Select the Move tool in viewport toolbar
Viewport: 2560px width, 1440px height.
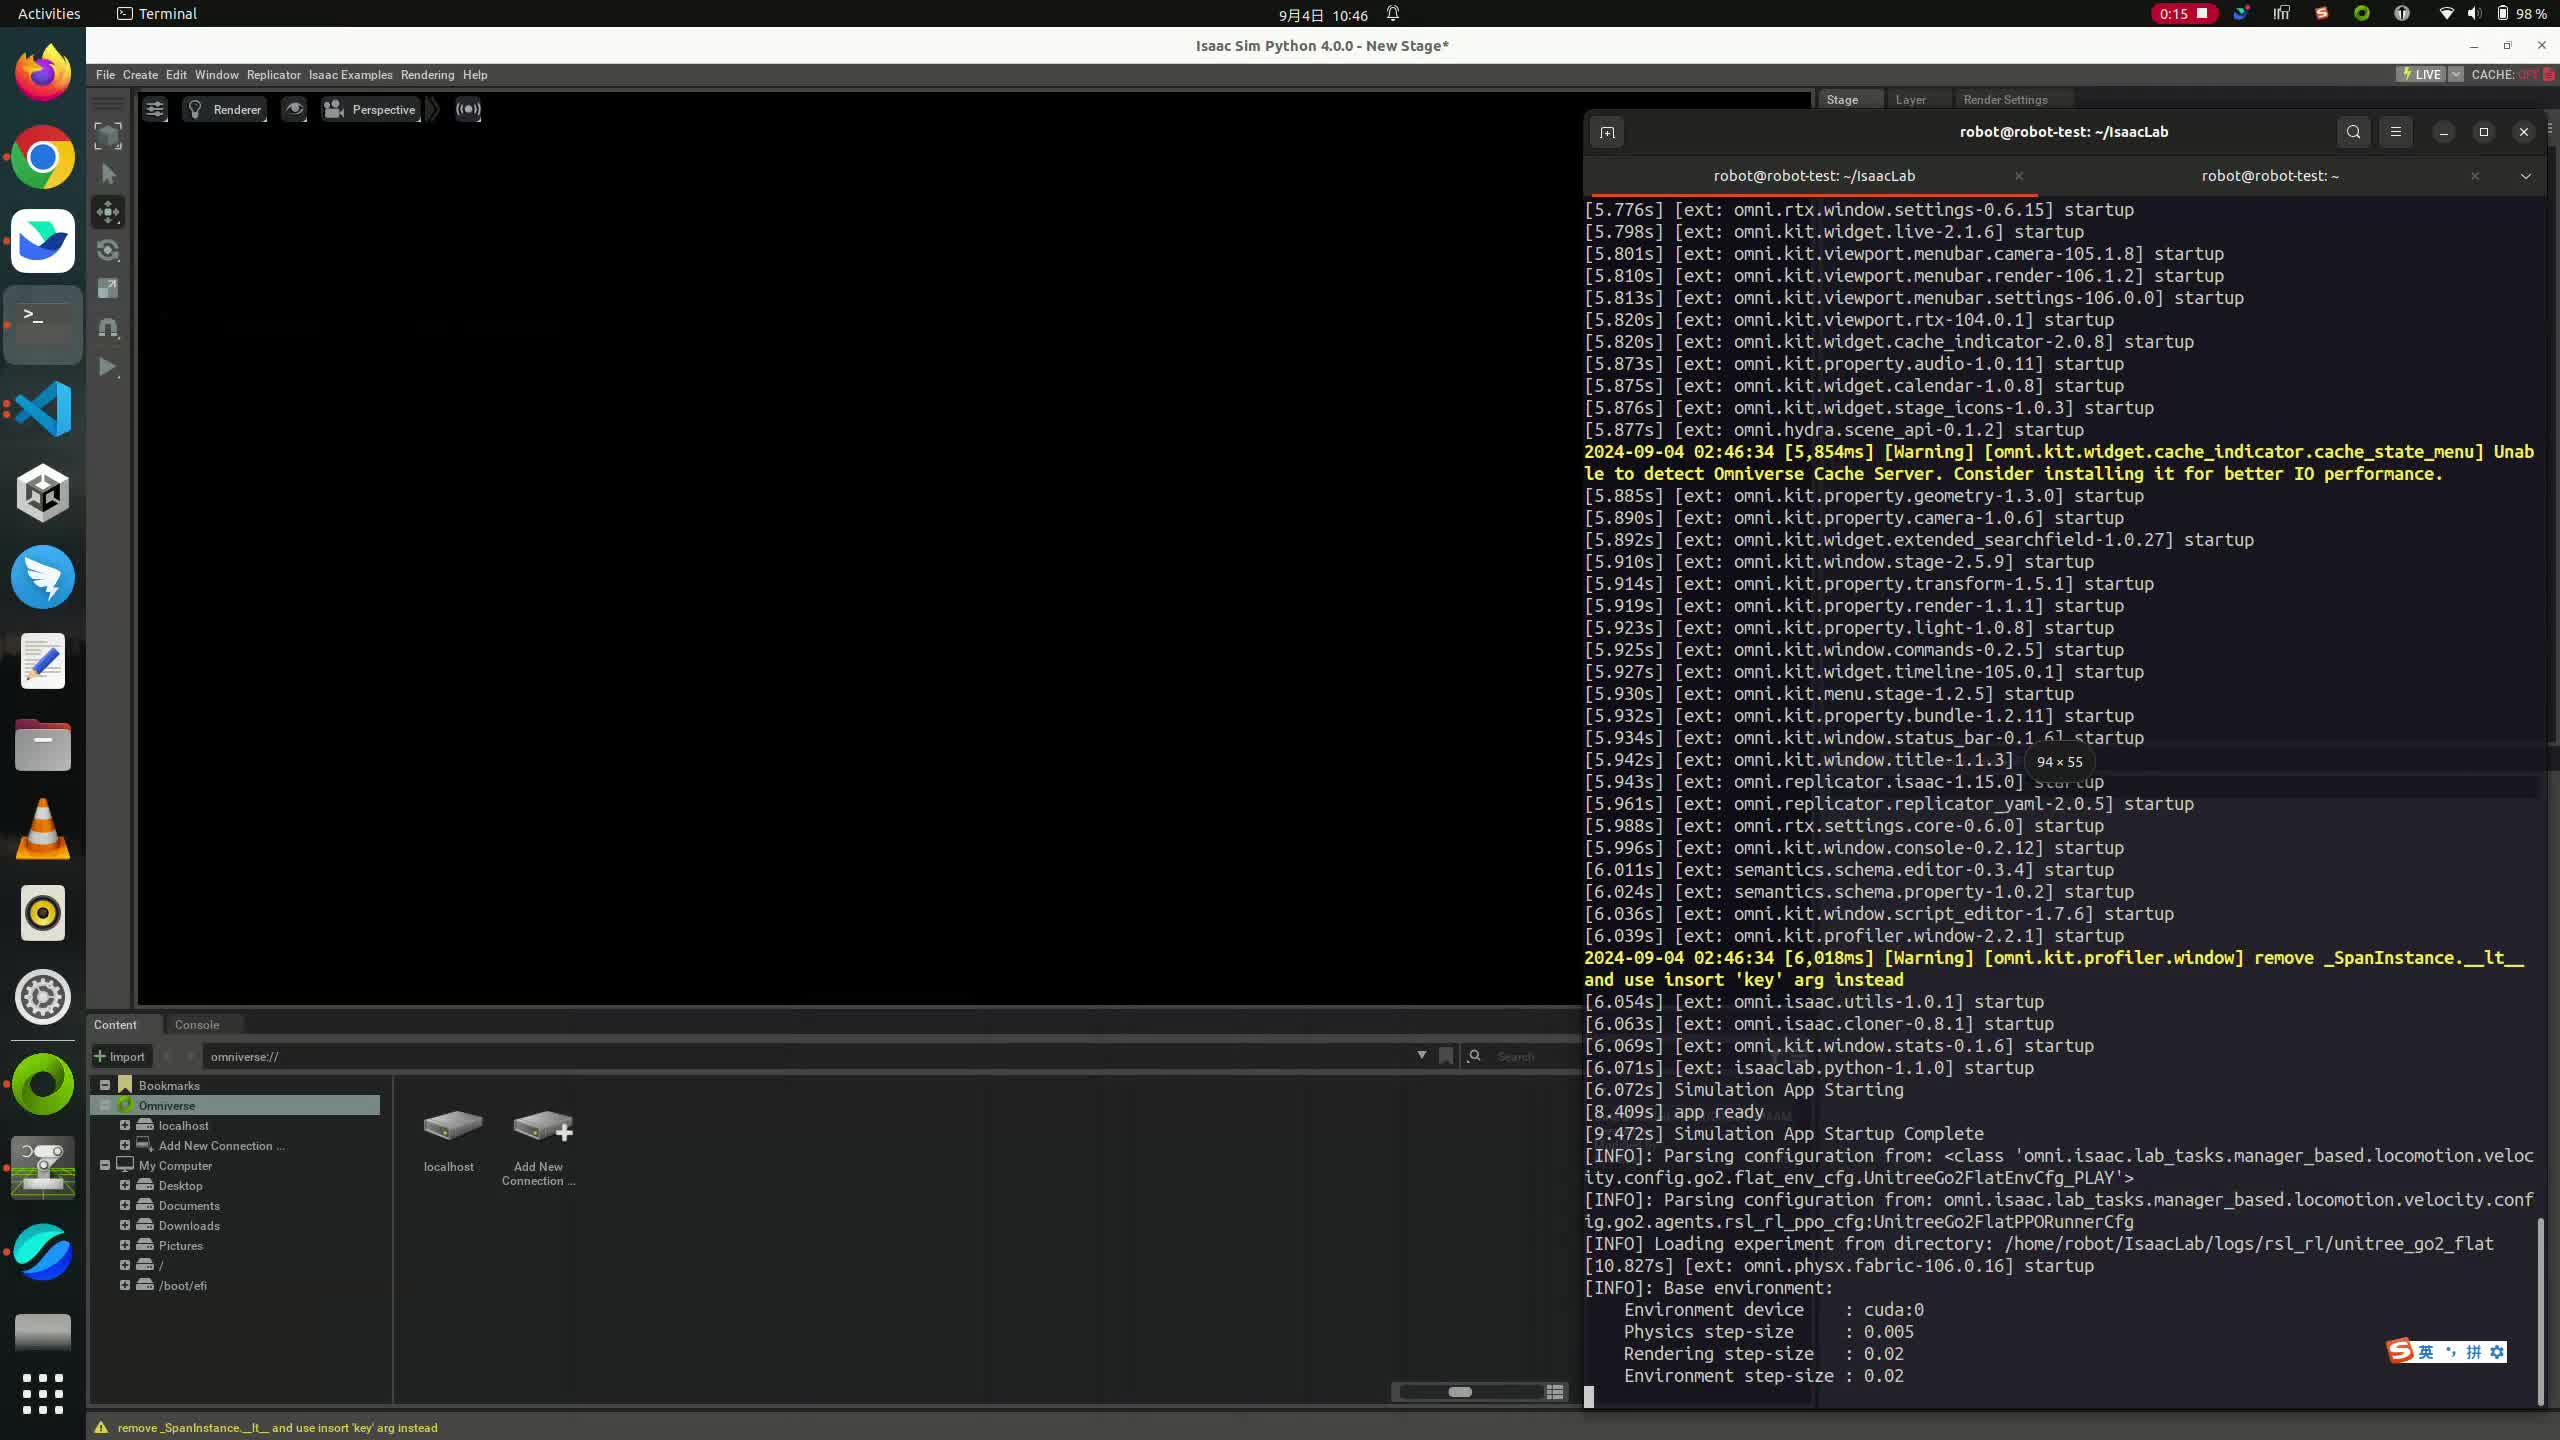click(108, 212)
